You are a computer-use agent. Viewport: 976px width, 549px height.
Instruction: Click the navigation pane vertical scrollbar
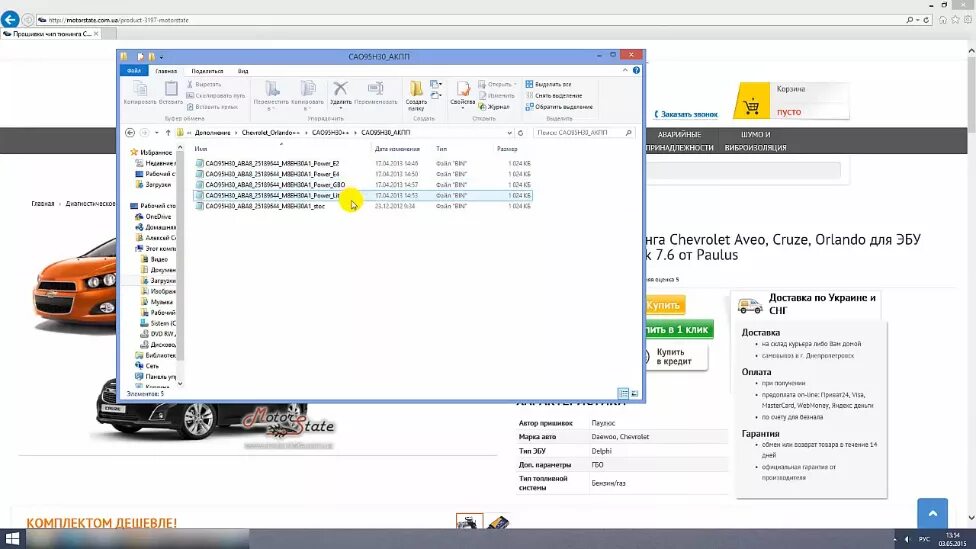(181, 255)
